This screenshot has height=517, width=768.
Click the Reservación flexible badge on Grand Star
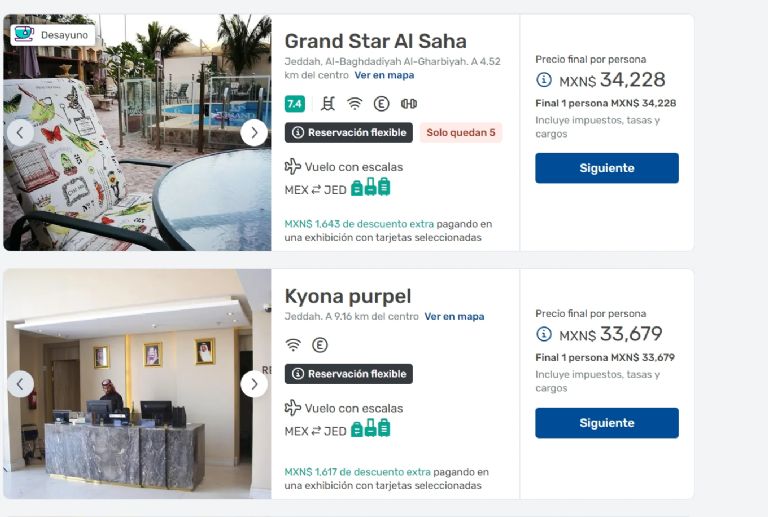pyautogui.click(x=348, y=132)
